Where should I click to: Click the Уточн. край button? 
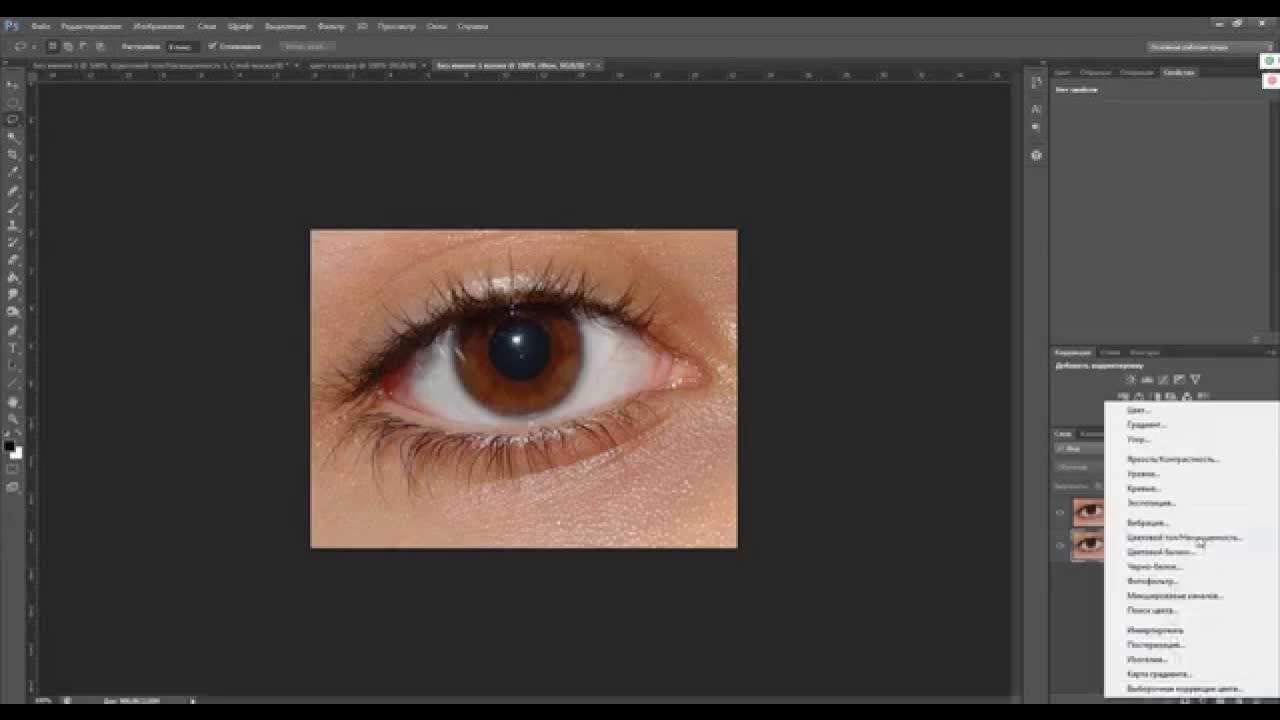306,46
